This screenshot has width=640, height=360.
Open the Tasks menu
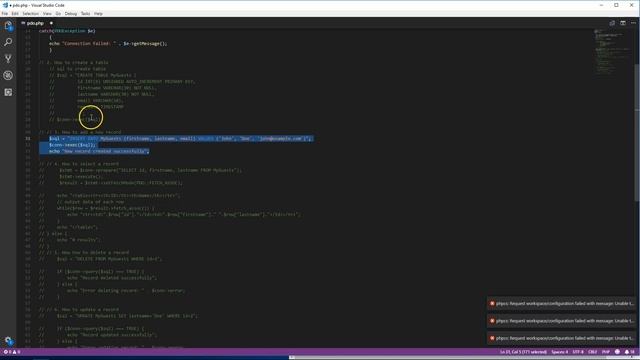pyautogui.click(x=85, y=14)
